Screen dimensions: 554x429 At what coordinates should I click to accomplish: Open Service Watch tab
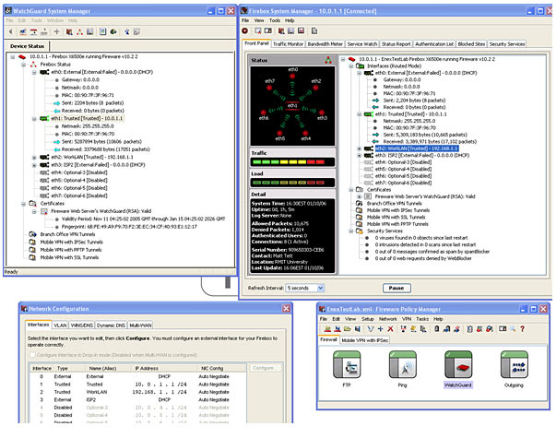coord(362,44)
